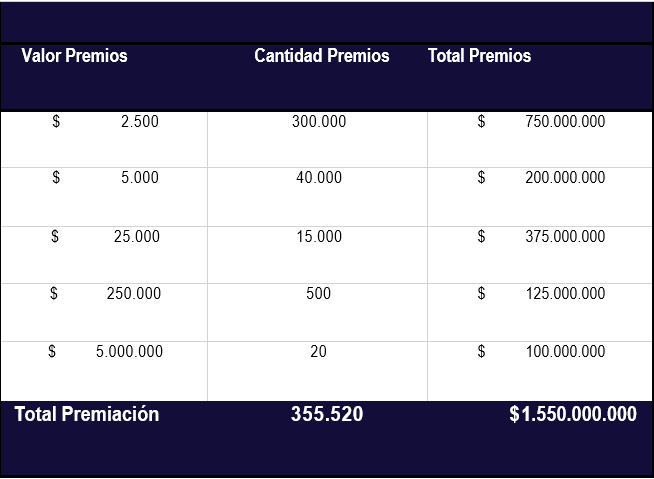Select the 20 quantity cell

(x=317, y=371)
